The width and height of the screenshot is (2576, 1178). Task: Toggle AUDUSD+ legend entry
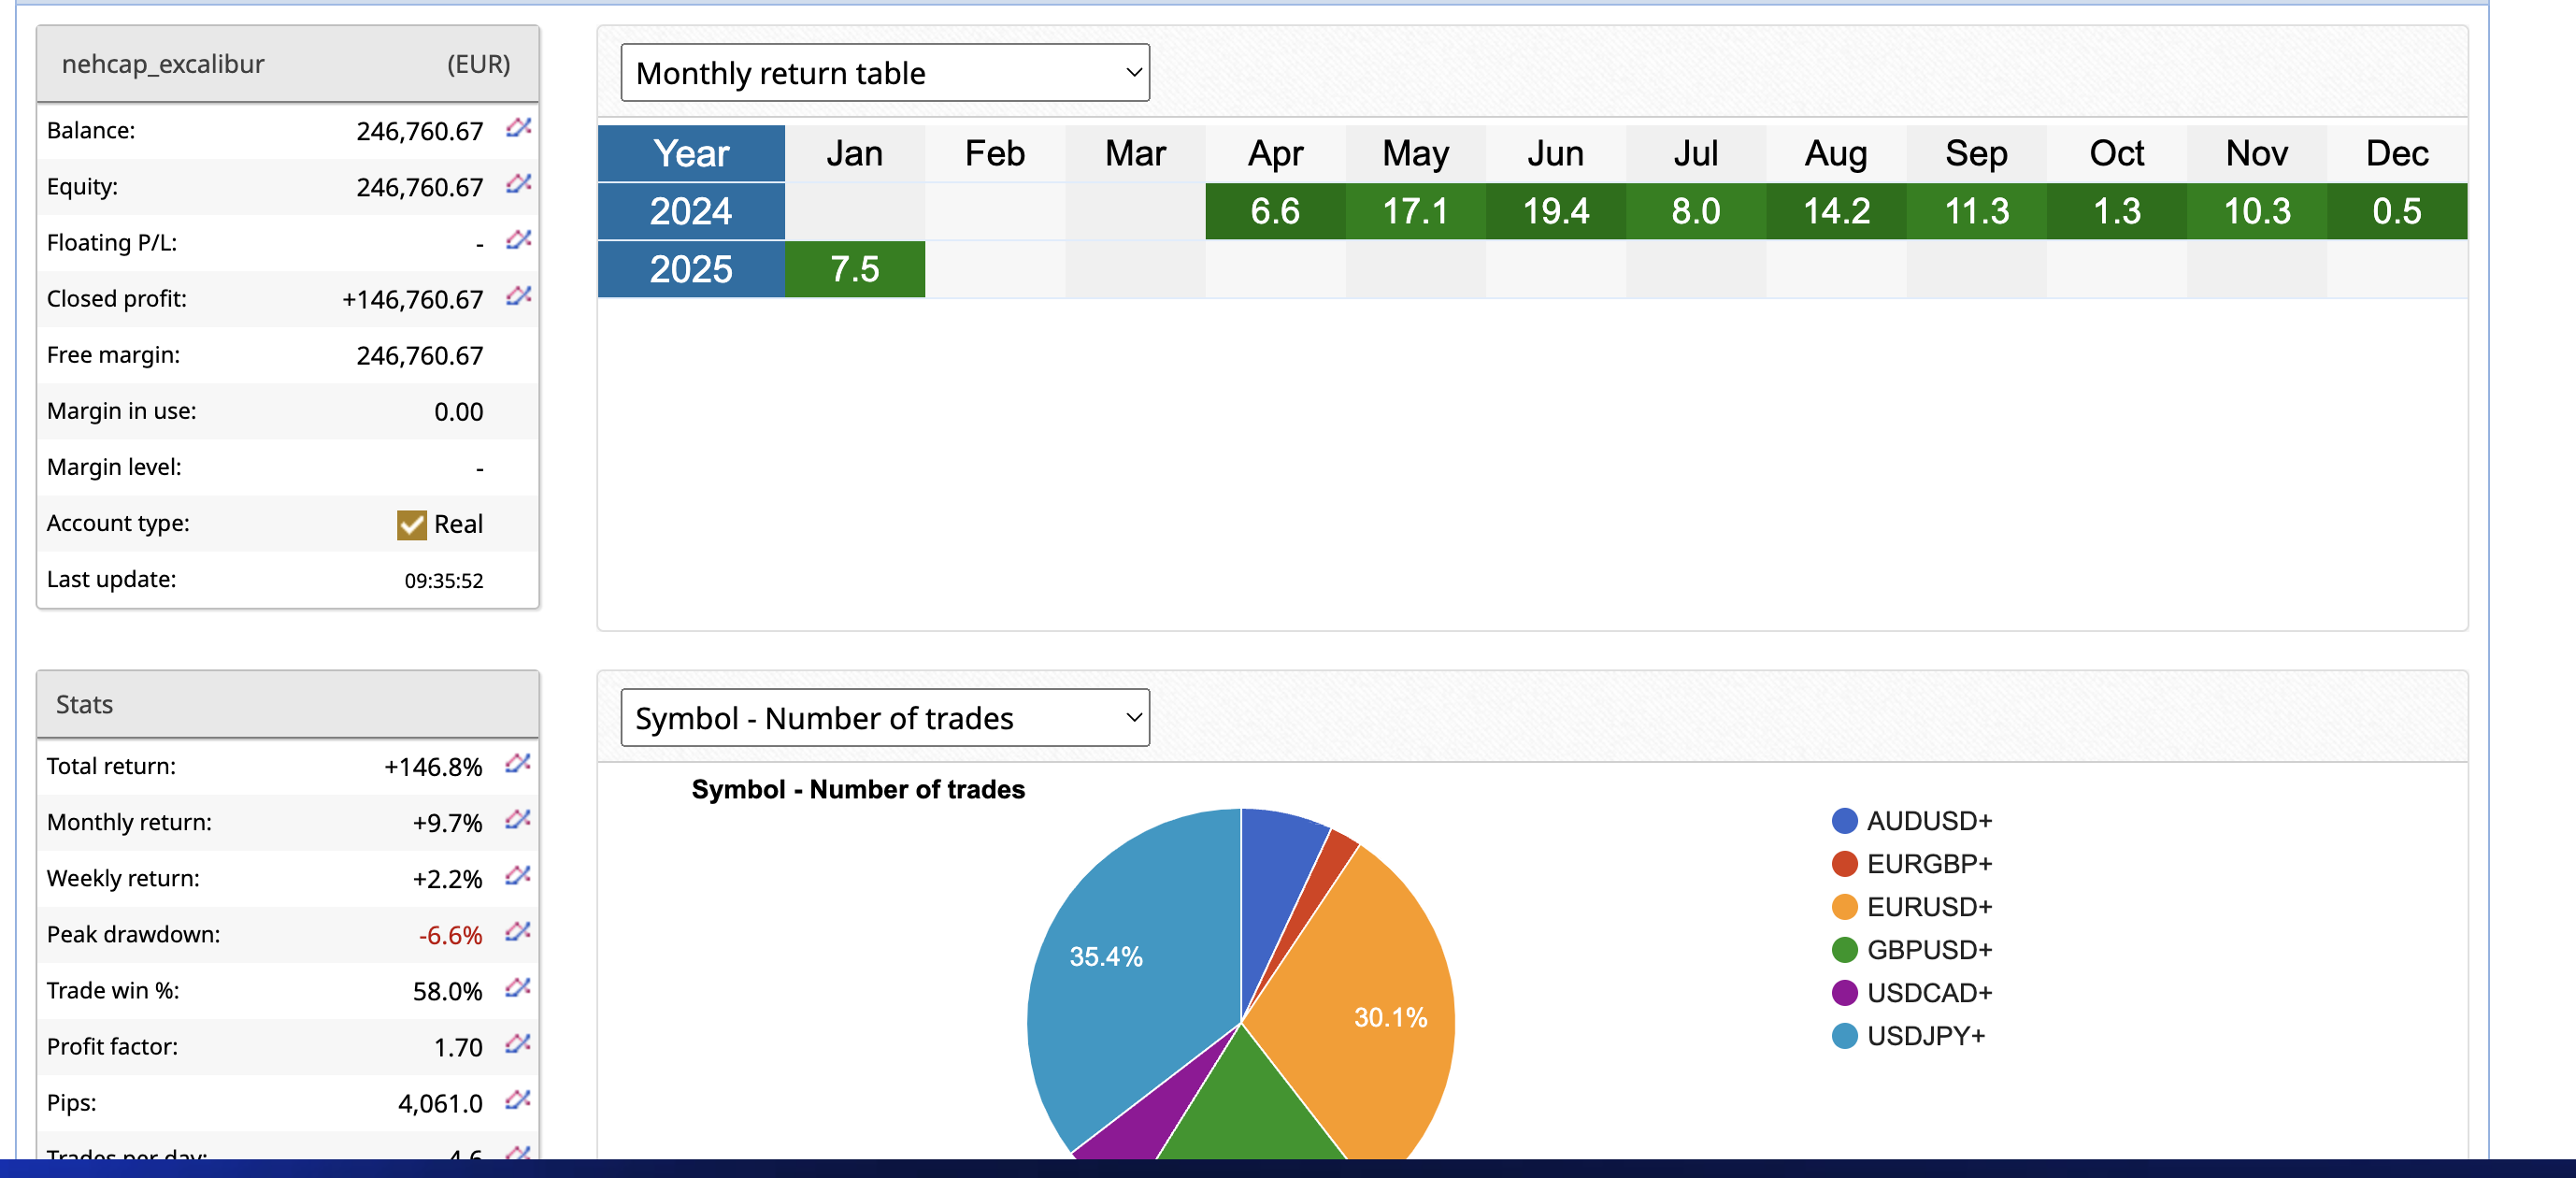pyautogui.click(x=1927, y=821)
